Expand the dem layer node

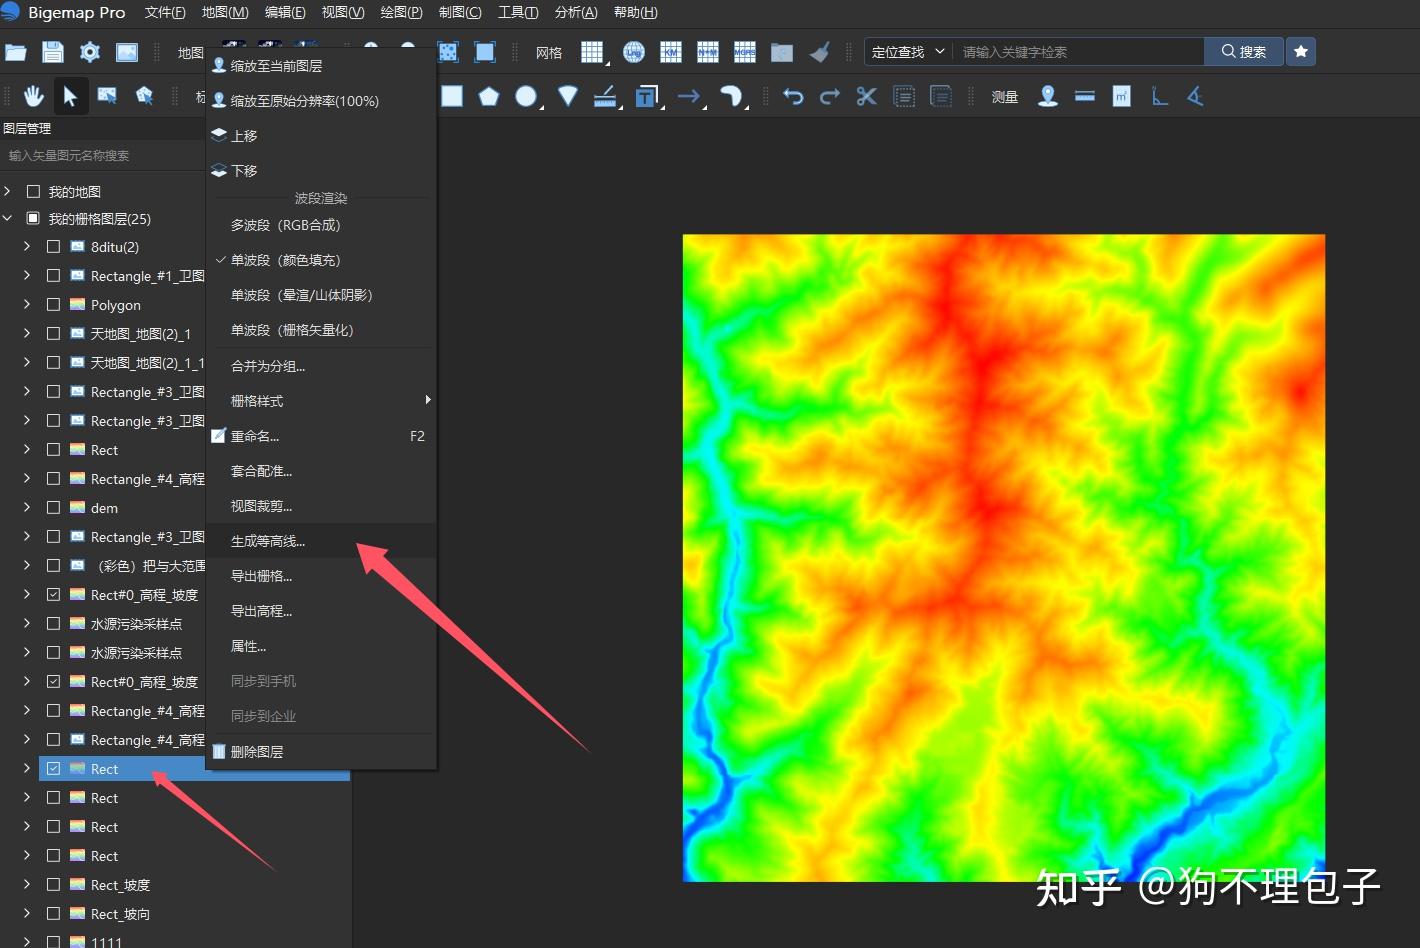click(x=27, y=507)
